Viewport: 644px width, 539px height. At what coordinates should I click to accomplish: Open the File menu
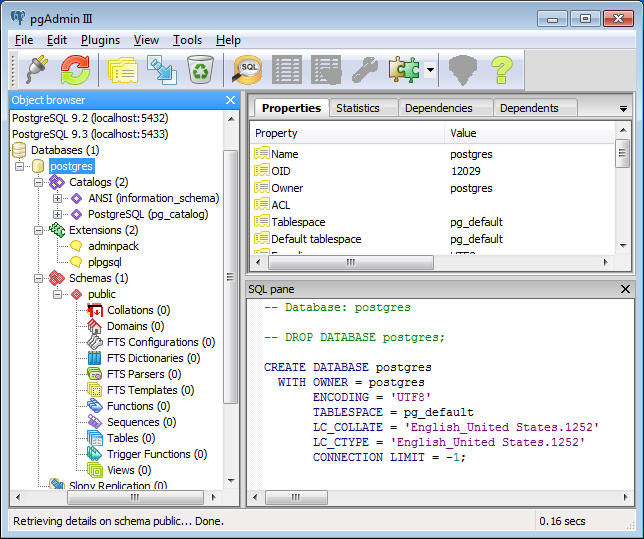[x=24, y=40]
